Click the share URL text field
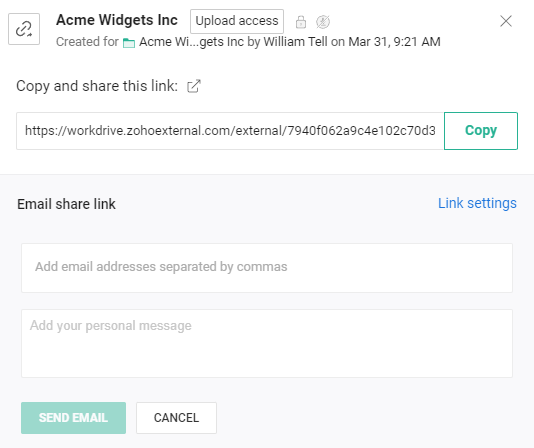The image size is (534, 448). 230,131
